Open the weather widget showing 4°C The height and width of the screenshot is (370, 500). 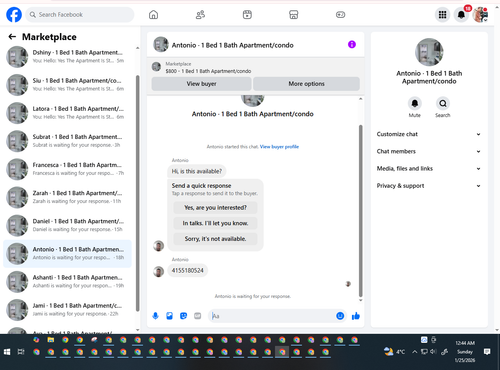pos(395,352)
